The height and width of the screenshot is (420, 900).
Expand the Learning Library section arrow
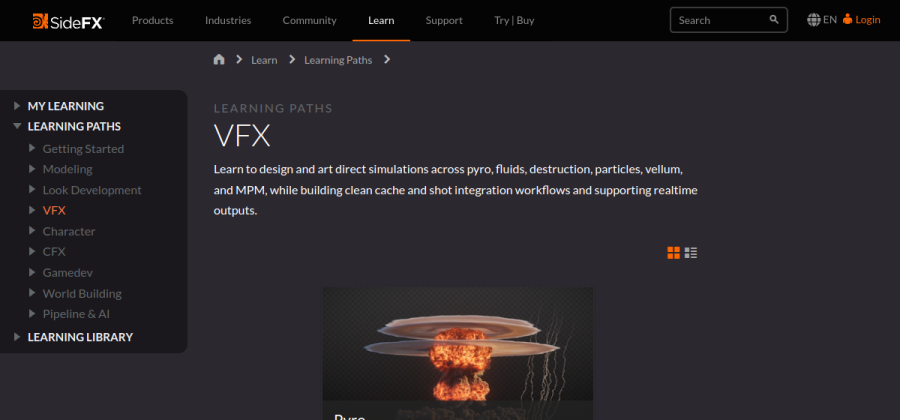click(17, 337)
